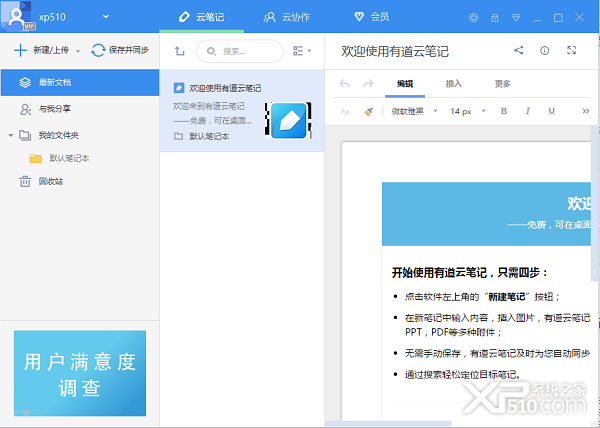Image resolution: width=600 pixels, height=428 pixels.
Task: Click note title 欢迎使用有道云笔记 field
Action: pos(395,51)
